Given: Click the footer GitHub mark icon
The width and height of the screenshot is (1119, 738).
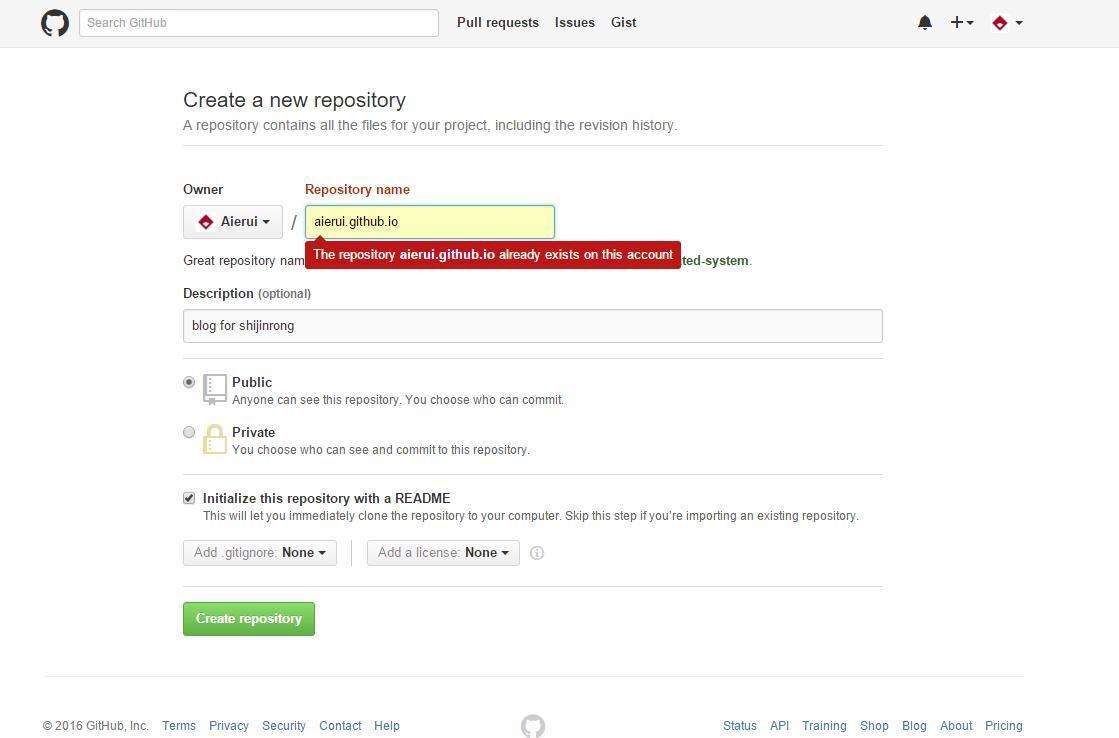Looking at the screenshot, I should pos(533,726).
